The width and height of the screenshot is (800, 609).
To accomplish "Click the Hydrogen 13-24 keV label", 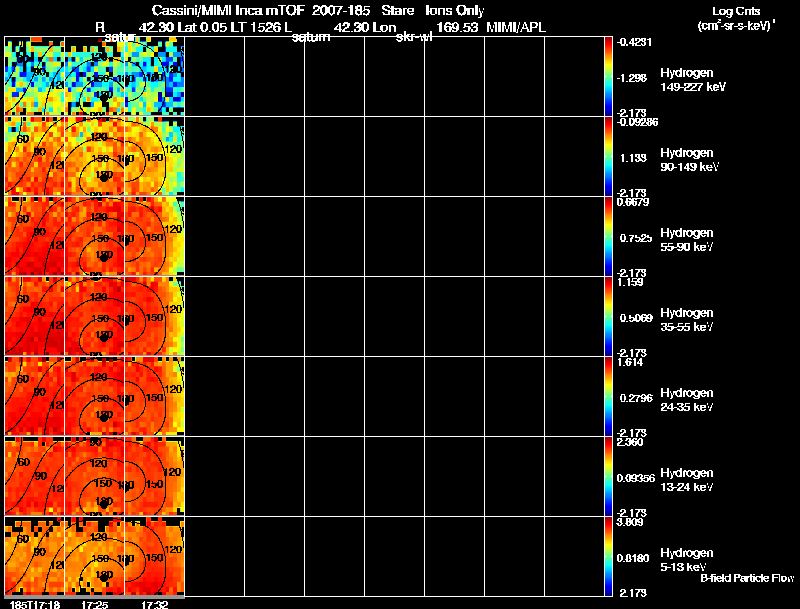I will [687, 480].
